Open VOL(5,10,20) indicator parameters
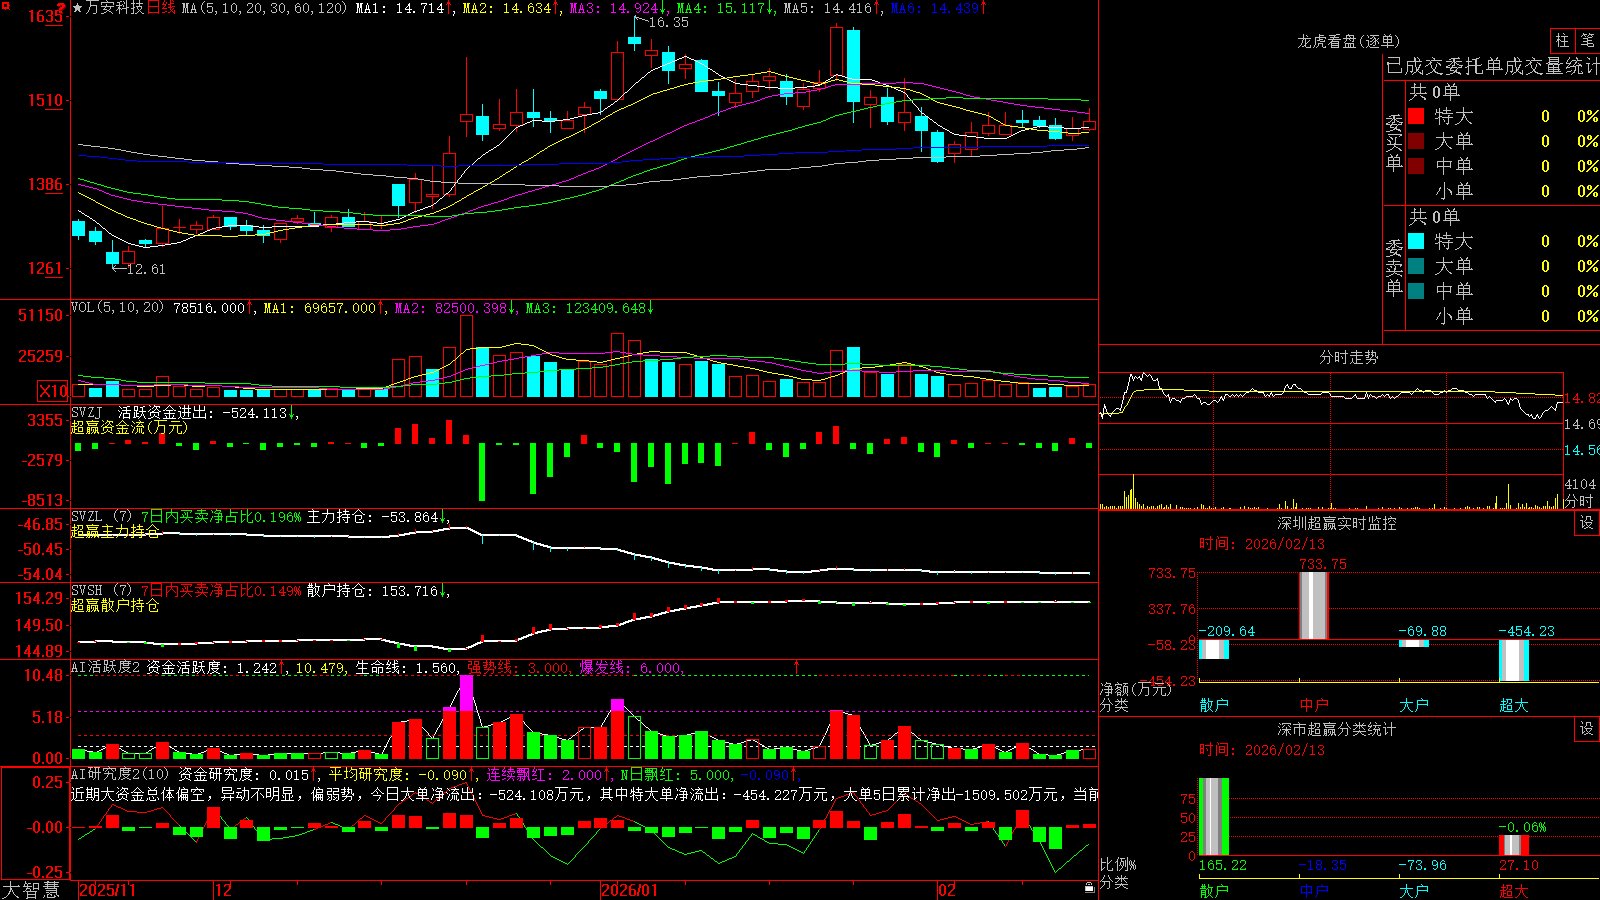This screenshot has height=900, width=1600. 117,308
